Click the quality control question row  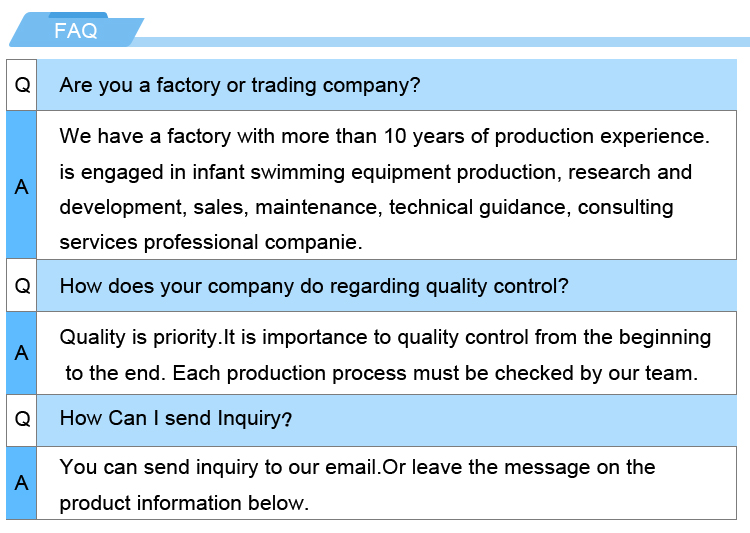(x=314, y=286)
